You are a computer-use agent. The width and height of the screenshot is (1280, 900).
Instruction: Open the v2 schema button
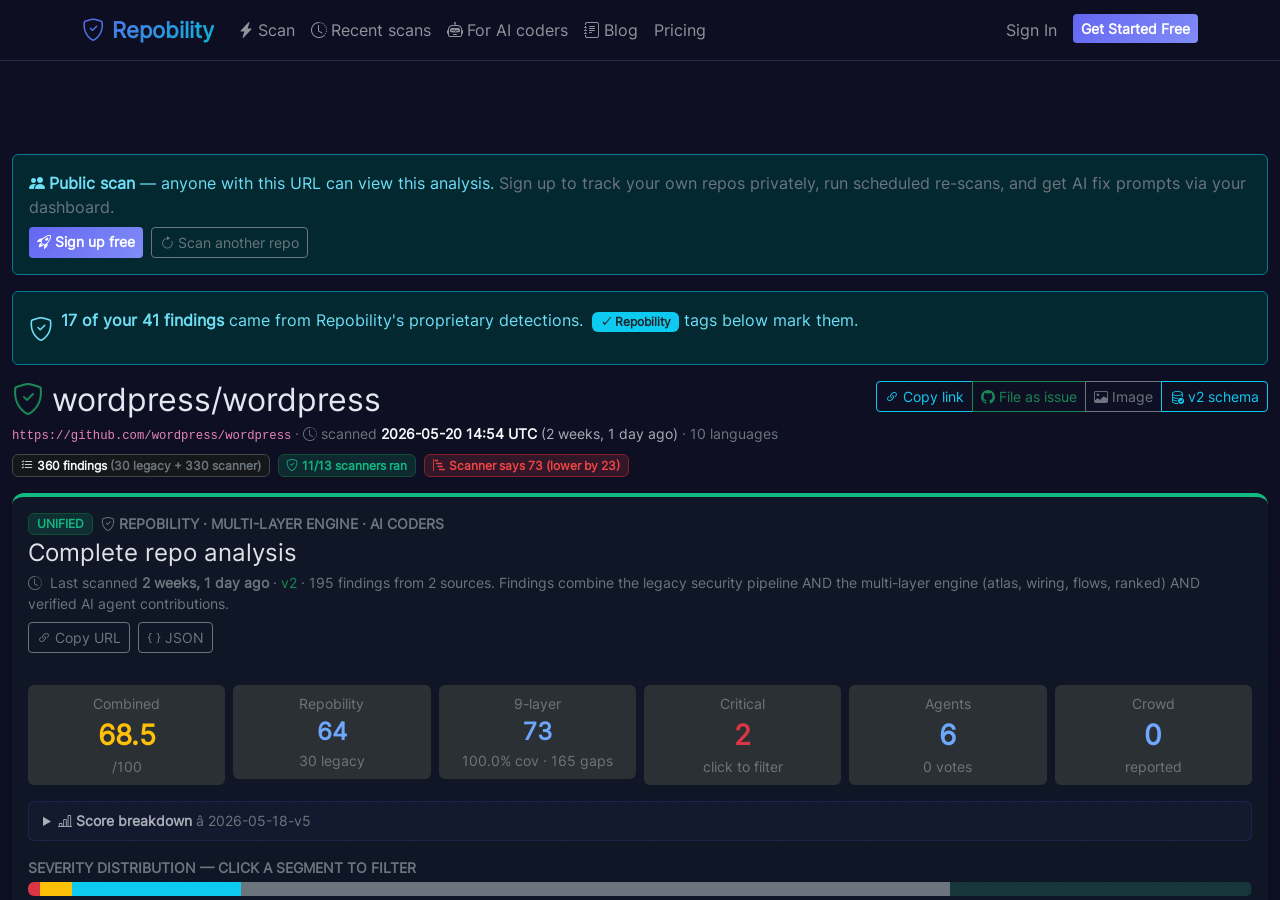click(1214, 396)
